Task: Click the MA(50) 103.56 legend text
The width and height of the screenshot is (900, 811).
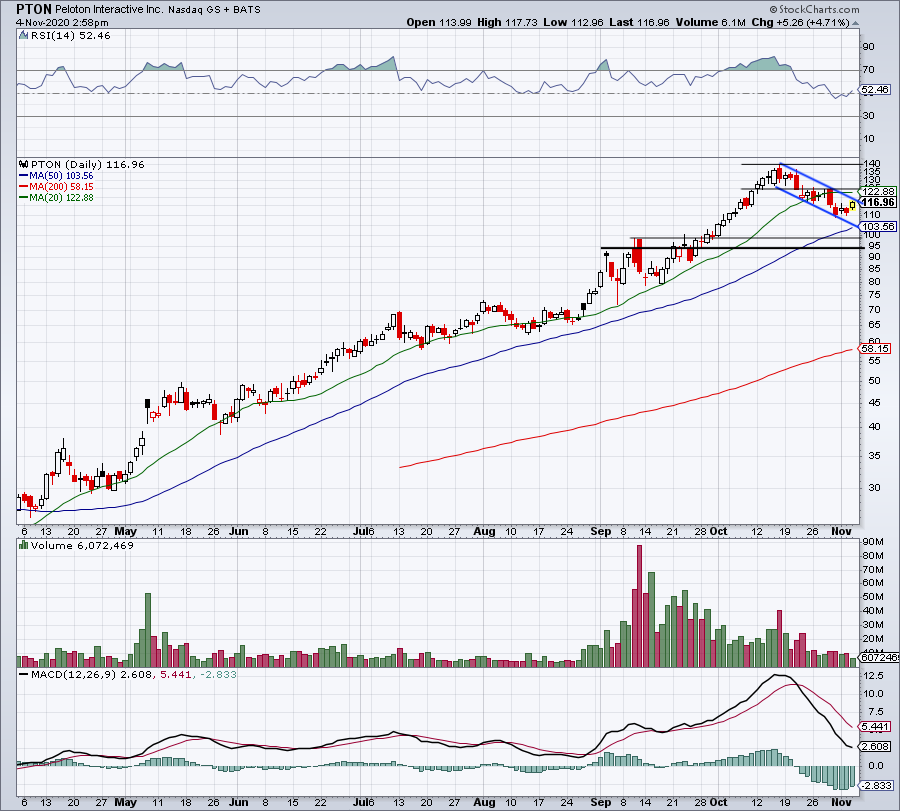Action: 61,176
